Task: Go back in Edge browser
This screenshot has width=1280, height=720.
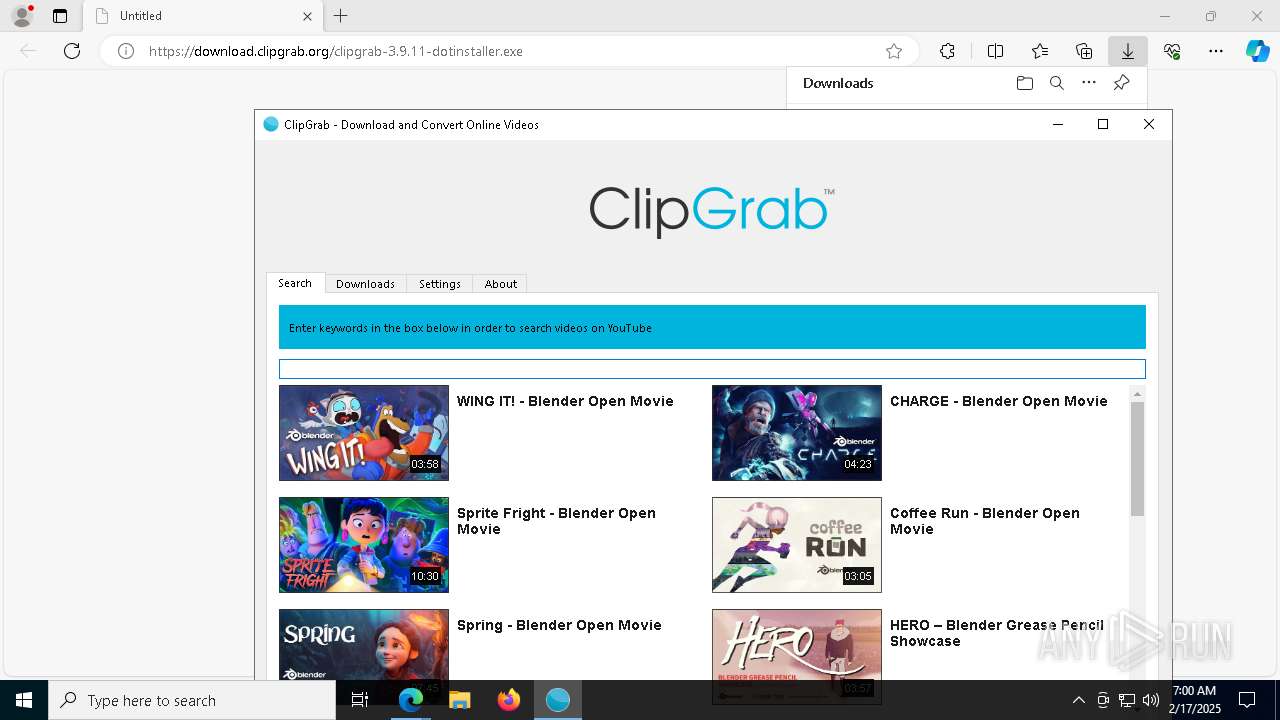Action: pos(28,51)
